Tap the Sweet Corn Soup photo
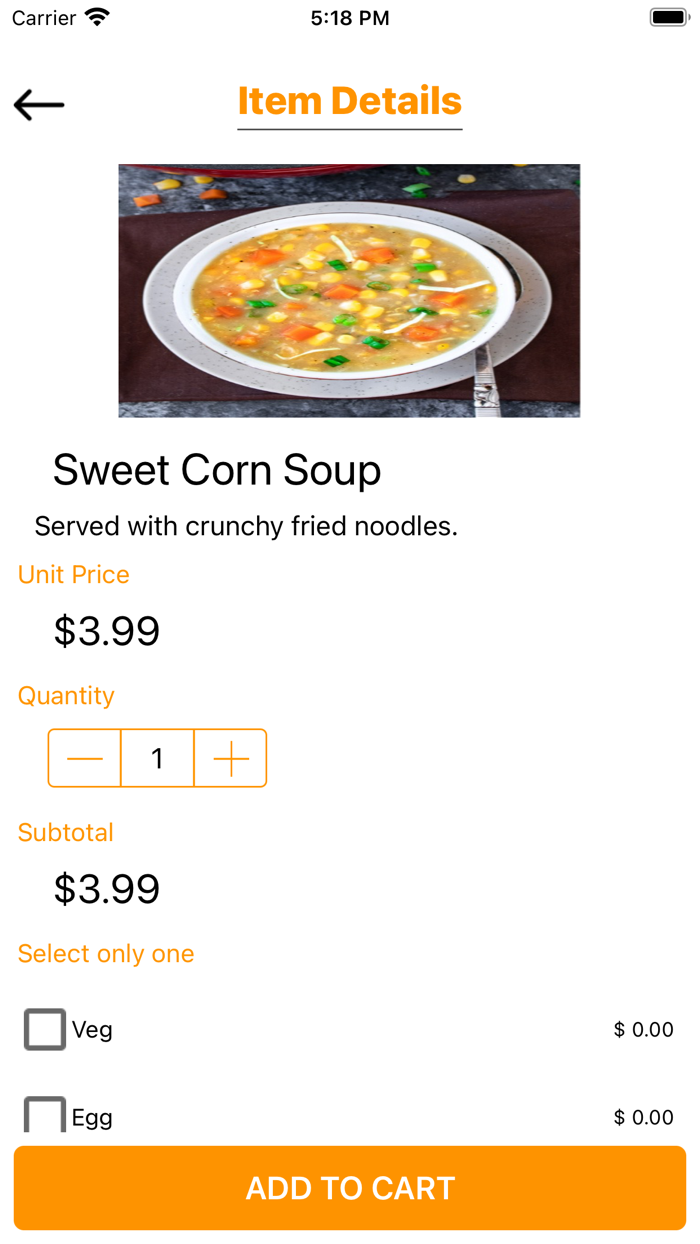 [349, 290]
